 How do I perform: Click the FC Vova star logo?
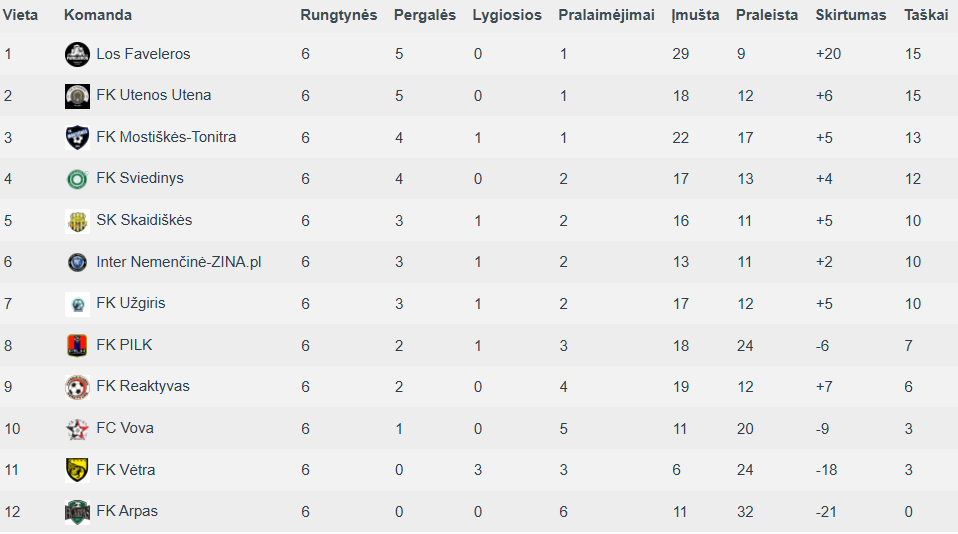(x=77, y=428)
